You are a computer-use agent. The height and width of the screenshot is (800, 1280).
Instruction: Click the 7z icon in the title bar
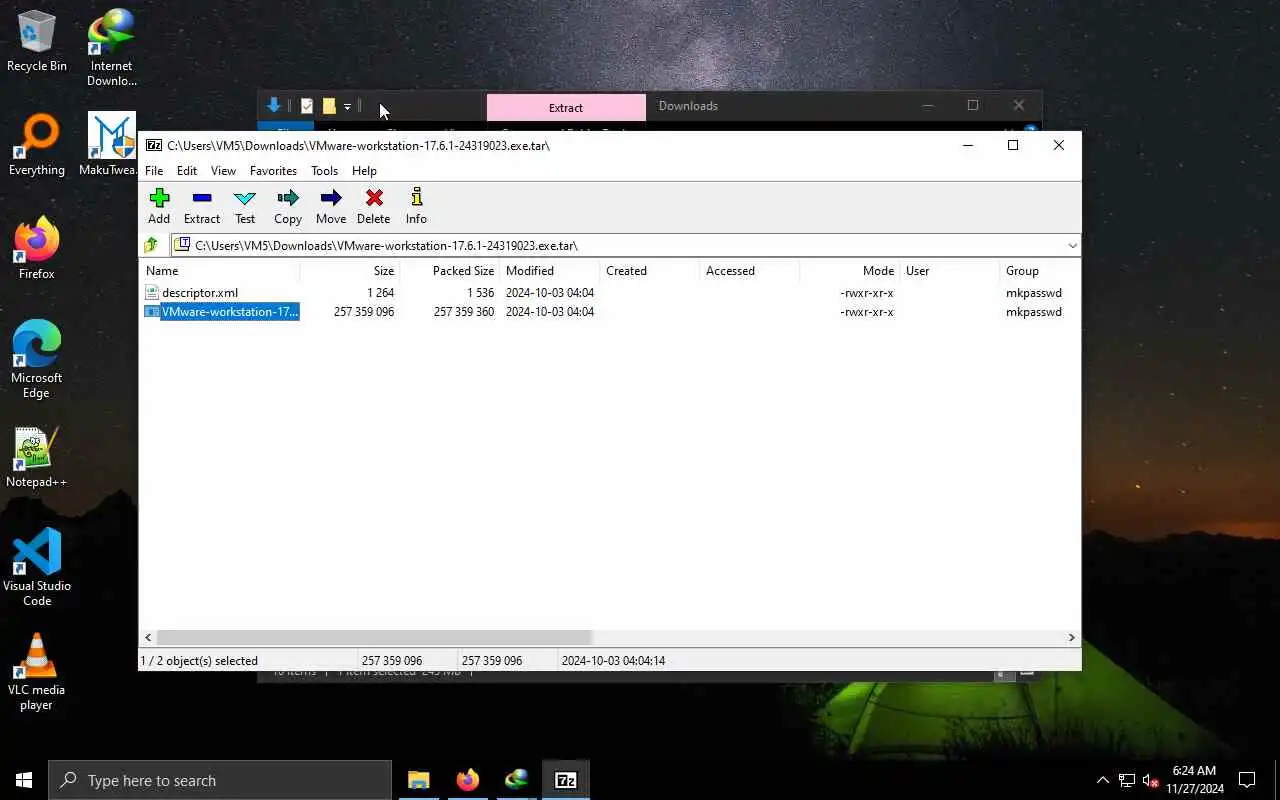tap(154, 145)
